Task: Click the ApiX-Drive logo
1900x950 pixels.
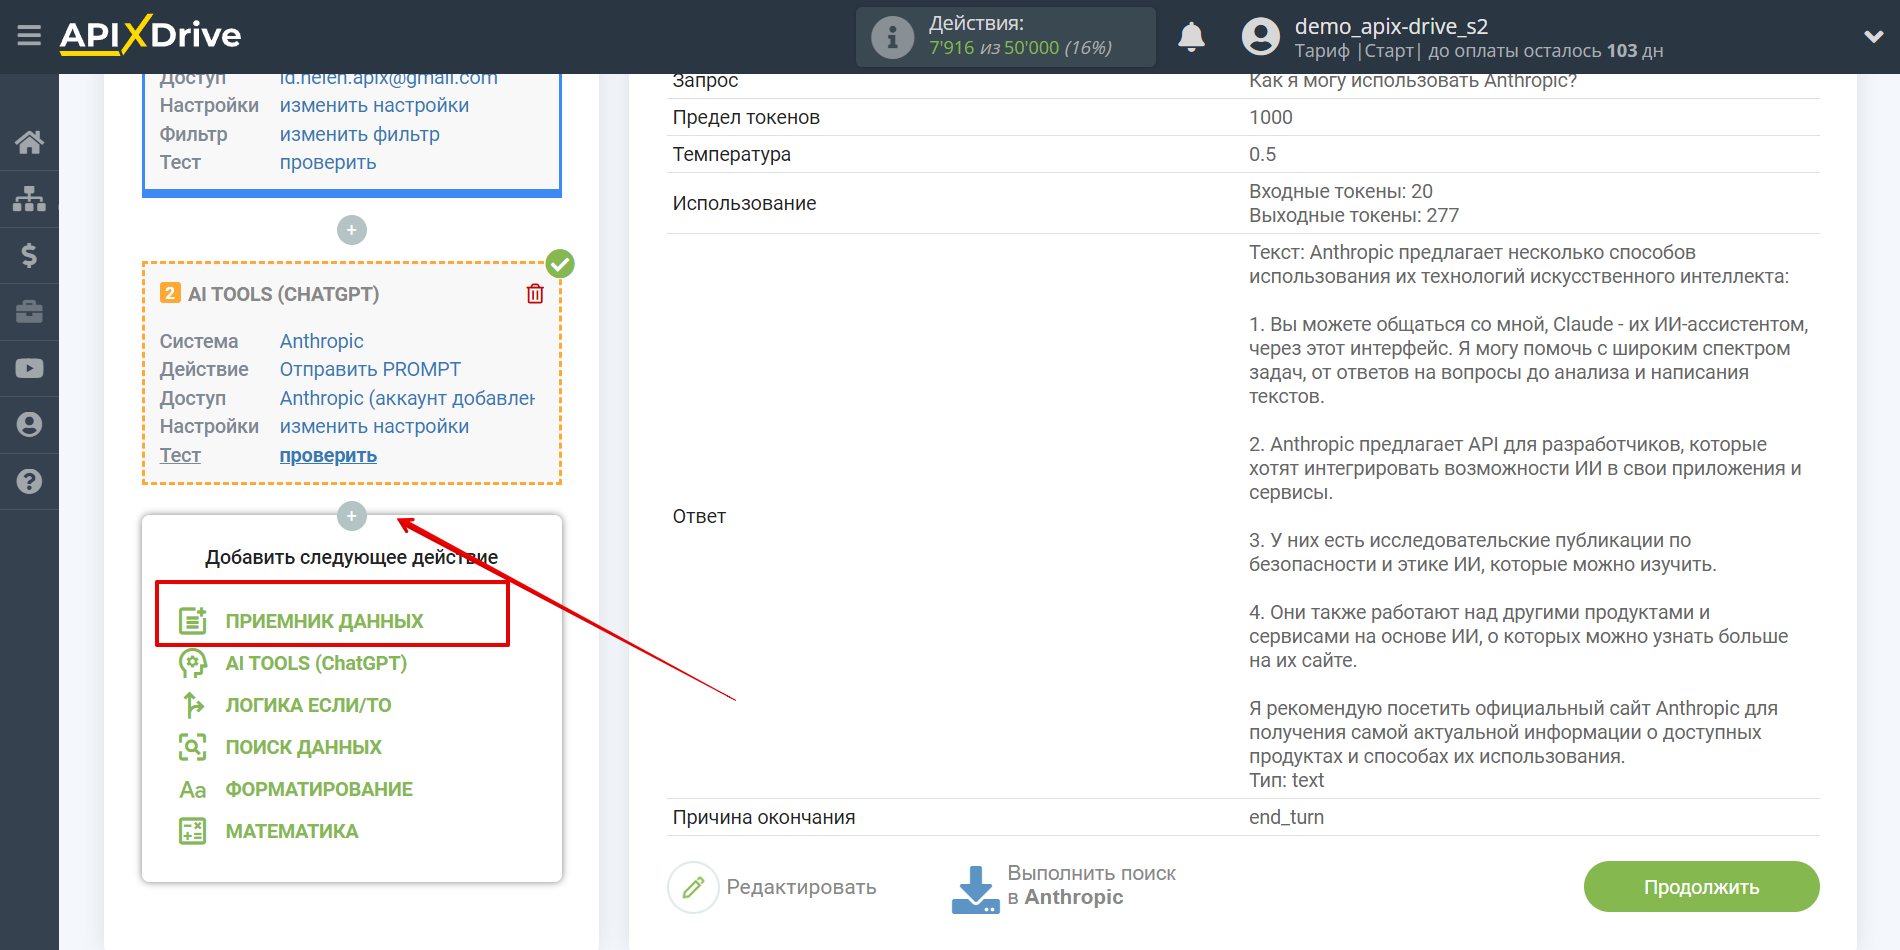Action: point(150,35)
